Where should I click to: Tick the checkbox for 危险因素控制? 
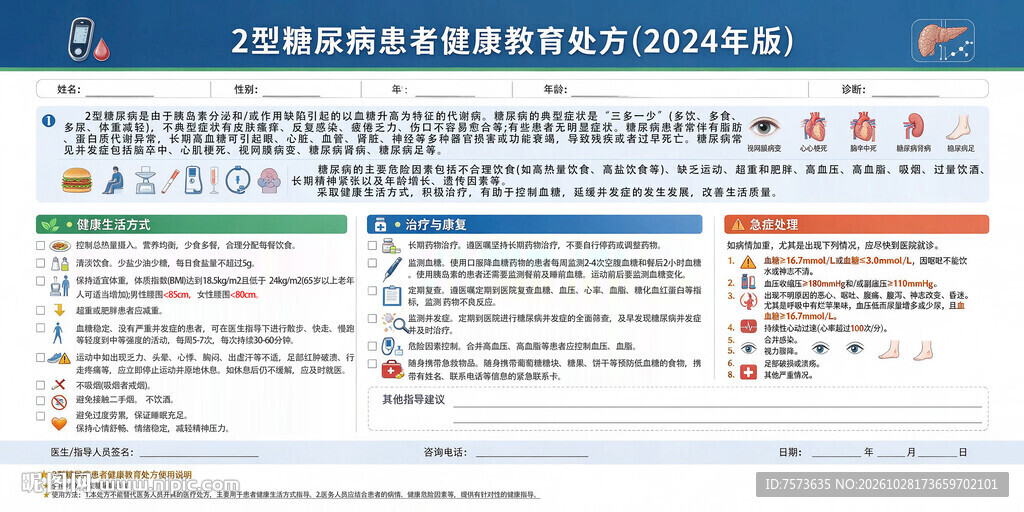coord(372,346)
